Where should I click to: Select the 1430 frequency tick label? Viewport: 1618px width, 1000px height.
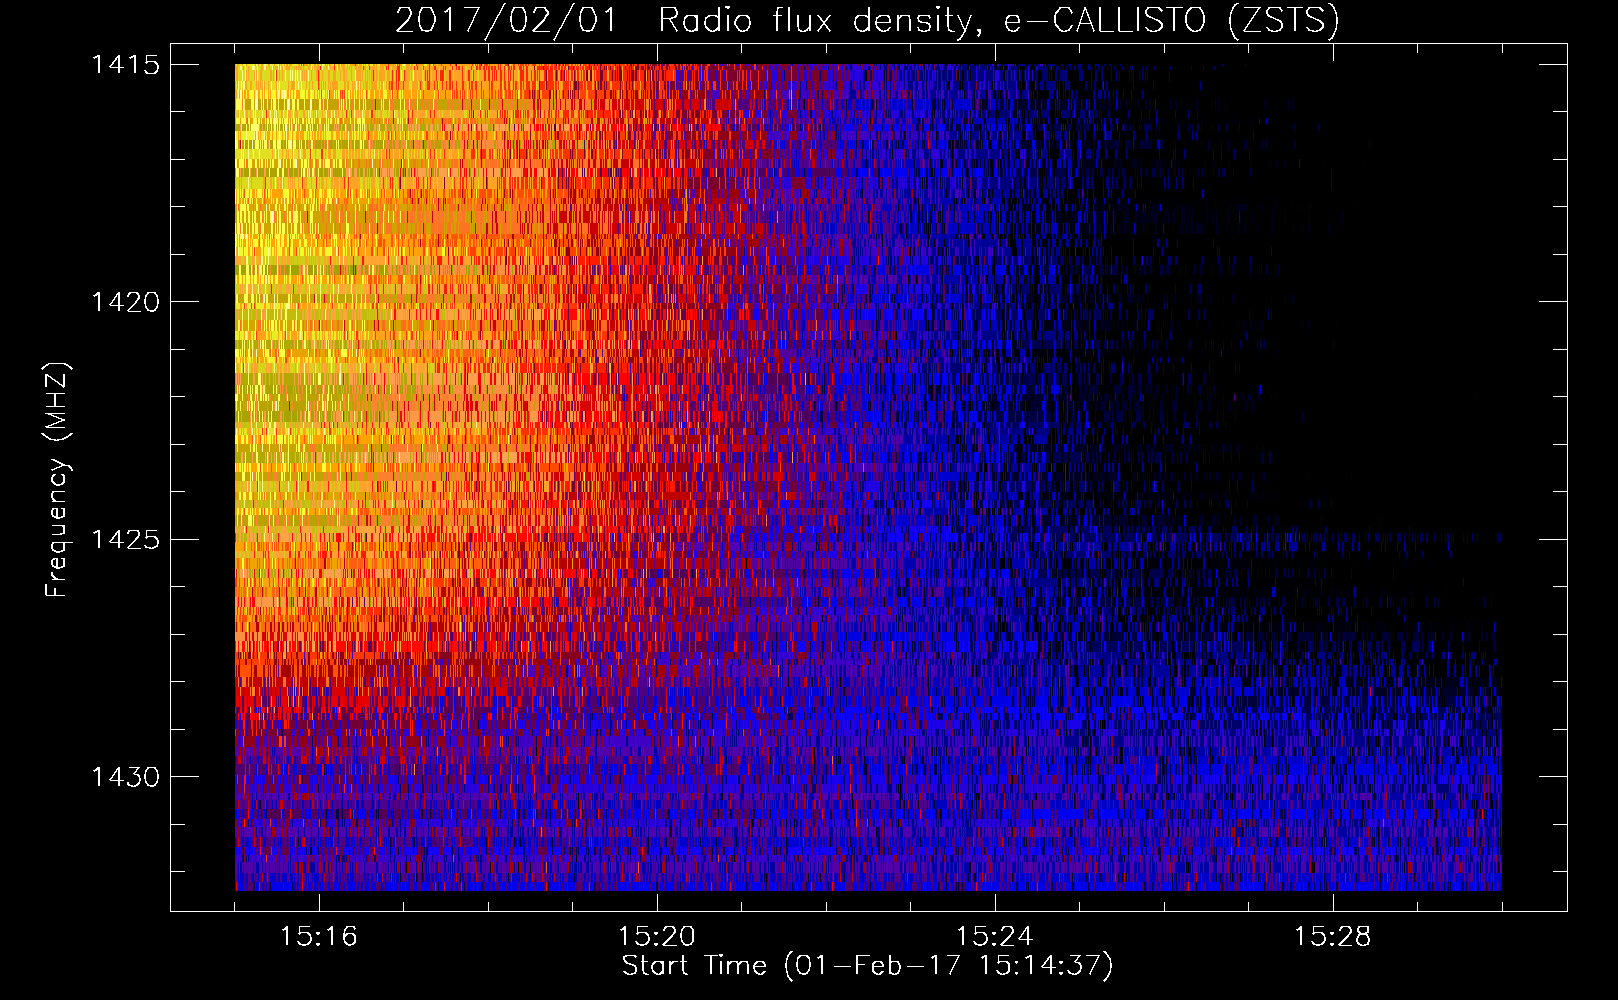(x=125, y=777)
